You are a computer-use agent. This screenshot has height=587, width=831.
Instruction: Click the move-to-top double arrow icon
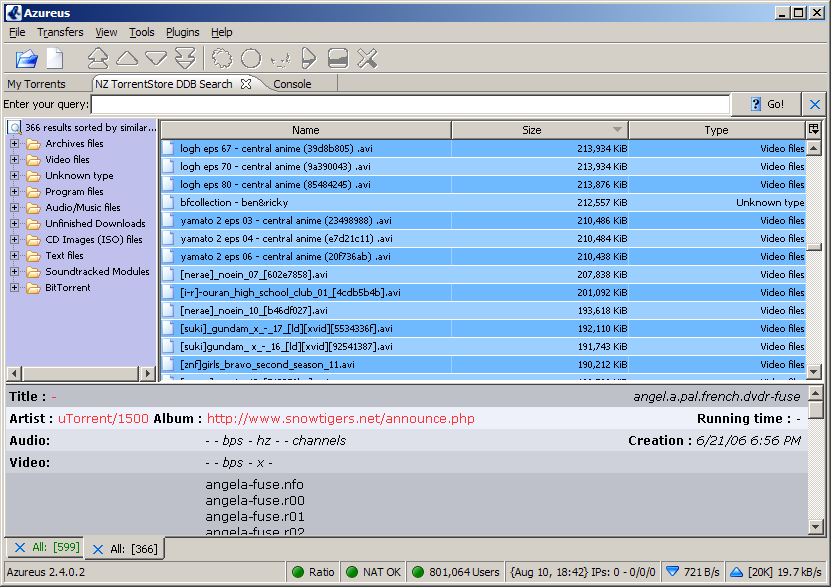[x=98, y=59]
